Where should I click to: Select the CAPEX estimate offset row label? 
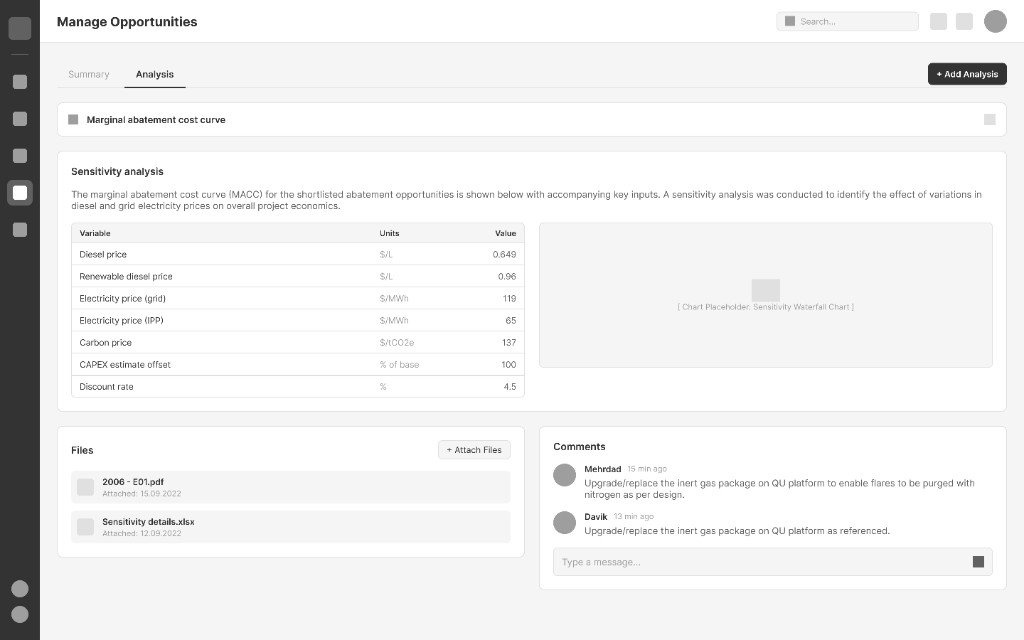[125, 364]
